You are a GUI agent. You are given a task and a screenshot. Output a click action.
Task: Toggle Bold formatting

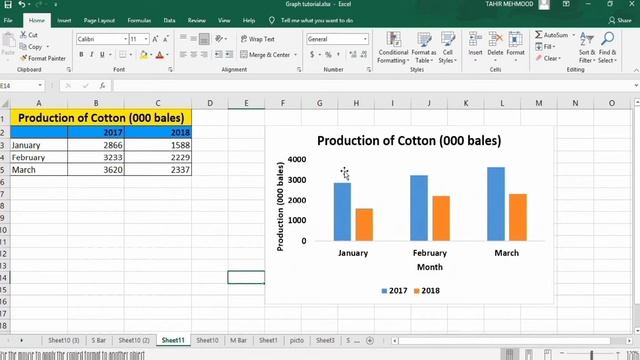(81, 55)
